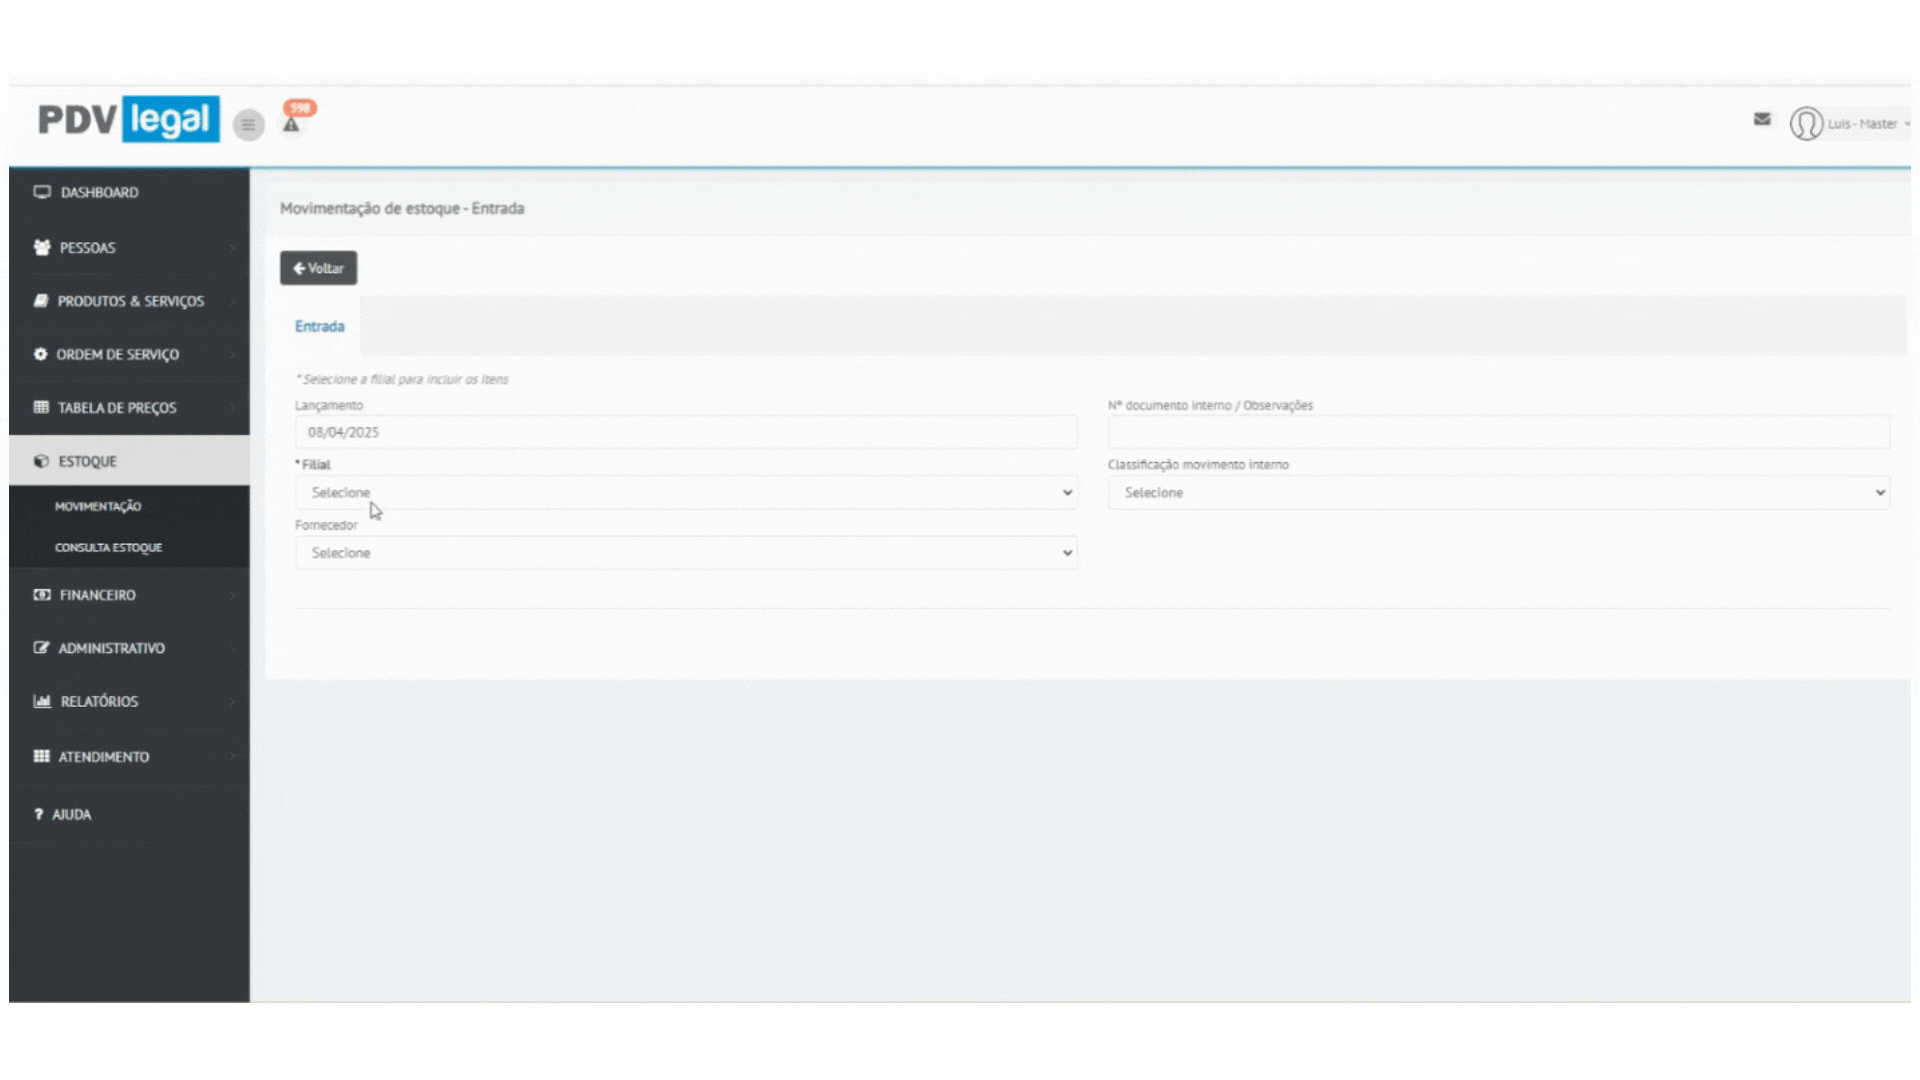Click the PDV legal logo
1920x1080 pixels.
click(x=128, y=119)
